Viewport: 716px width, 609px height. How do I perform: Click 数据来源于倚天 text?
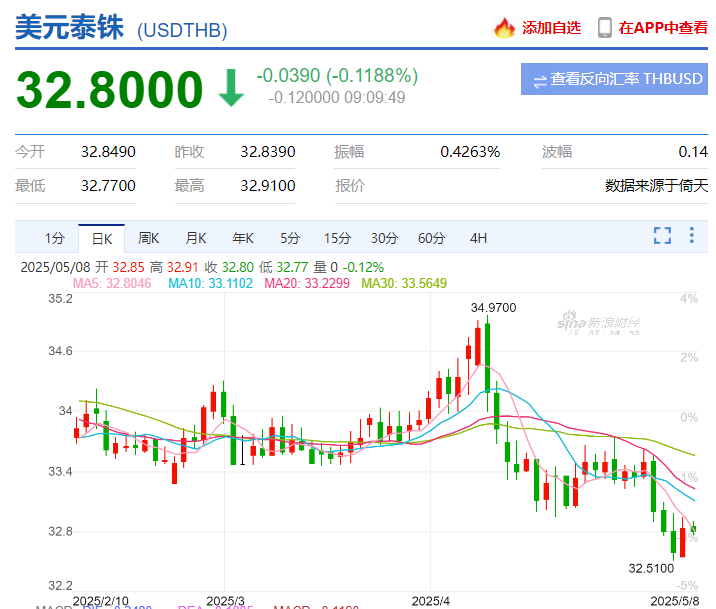tap(656, 186)
